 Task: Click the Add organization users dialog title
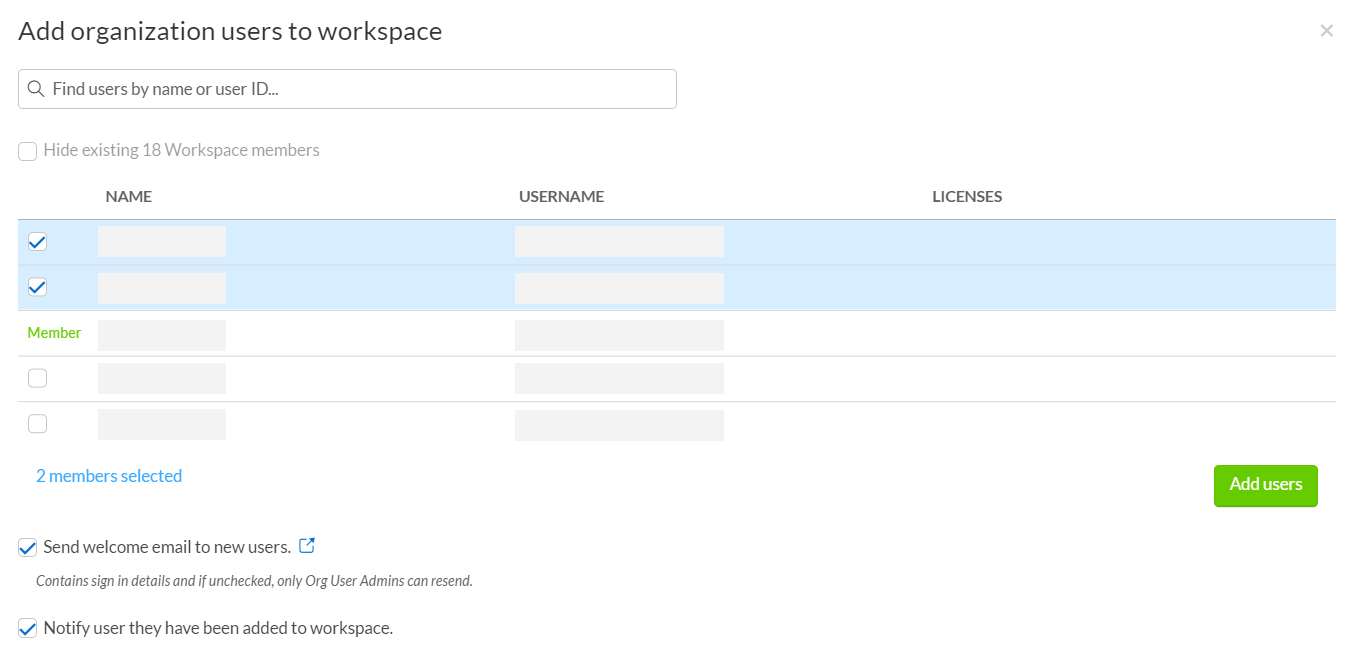[229, 31]
